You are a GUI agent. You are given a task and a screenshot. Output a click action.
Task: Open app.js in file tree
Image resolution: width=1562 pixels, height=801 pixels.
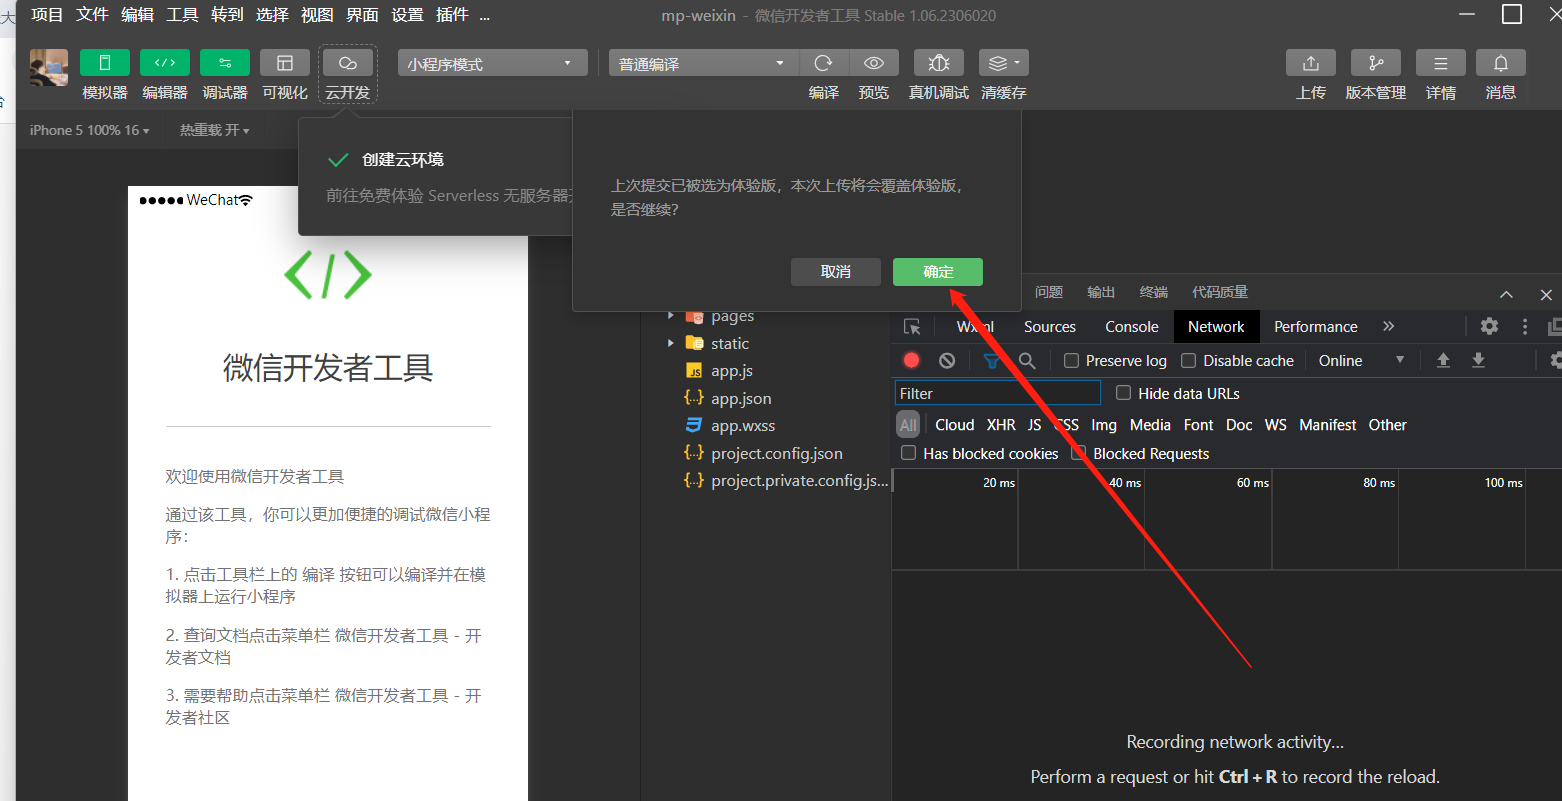tap(731, 371)
